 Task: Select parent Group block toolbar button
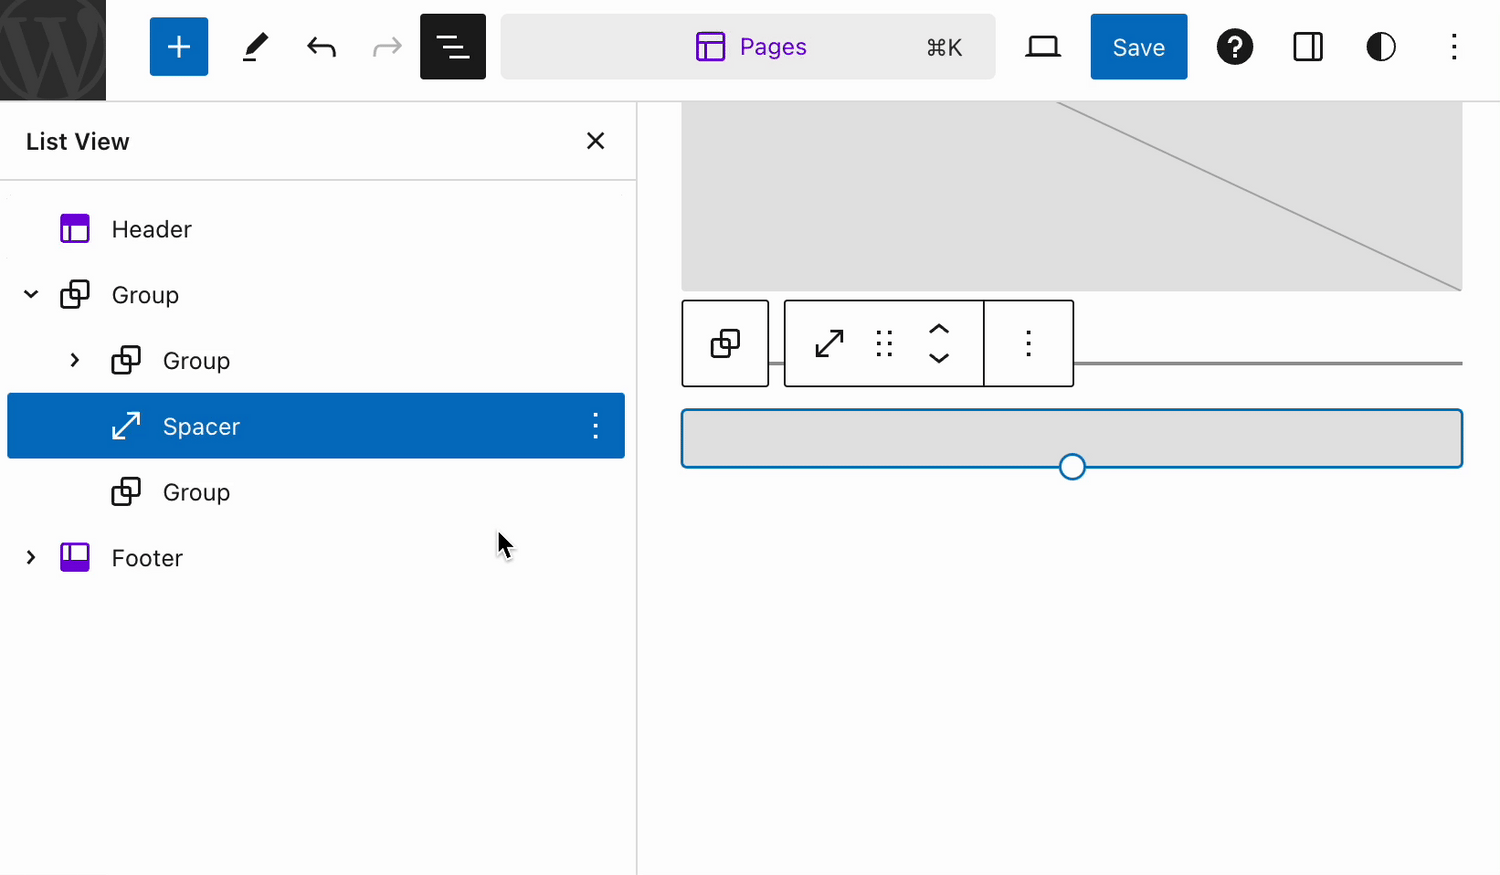(x=725, y=343)
